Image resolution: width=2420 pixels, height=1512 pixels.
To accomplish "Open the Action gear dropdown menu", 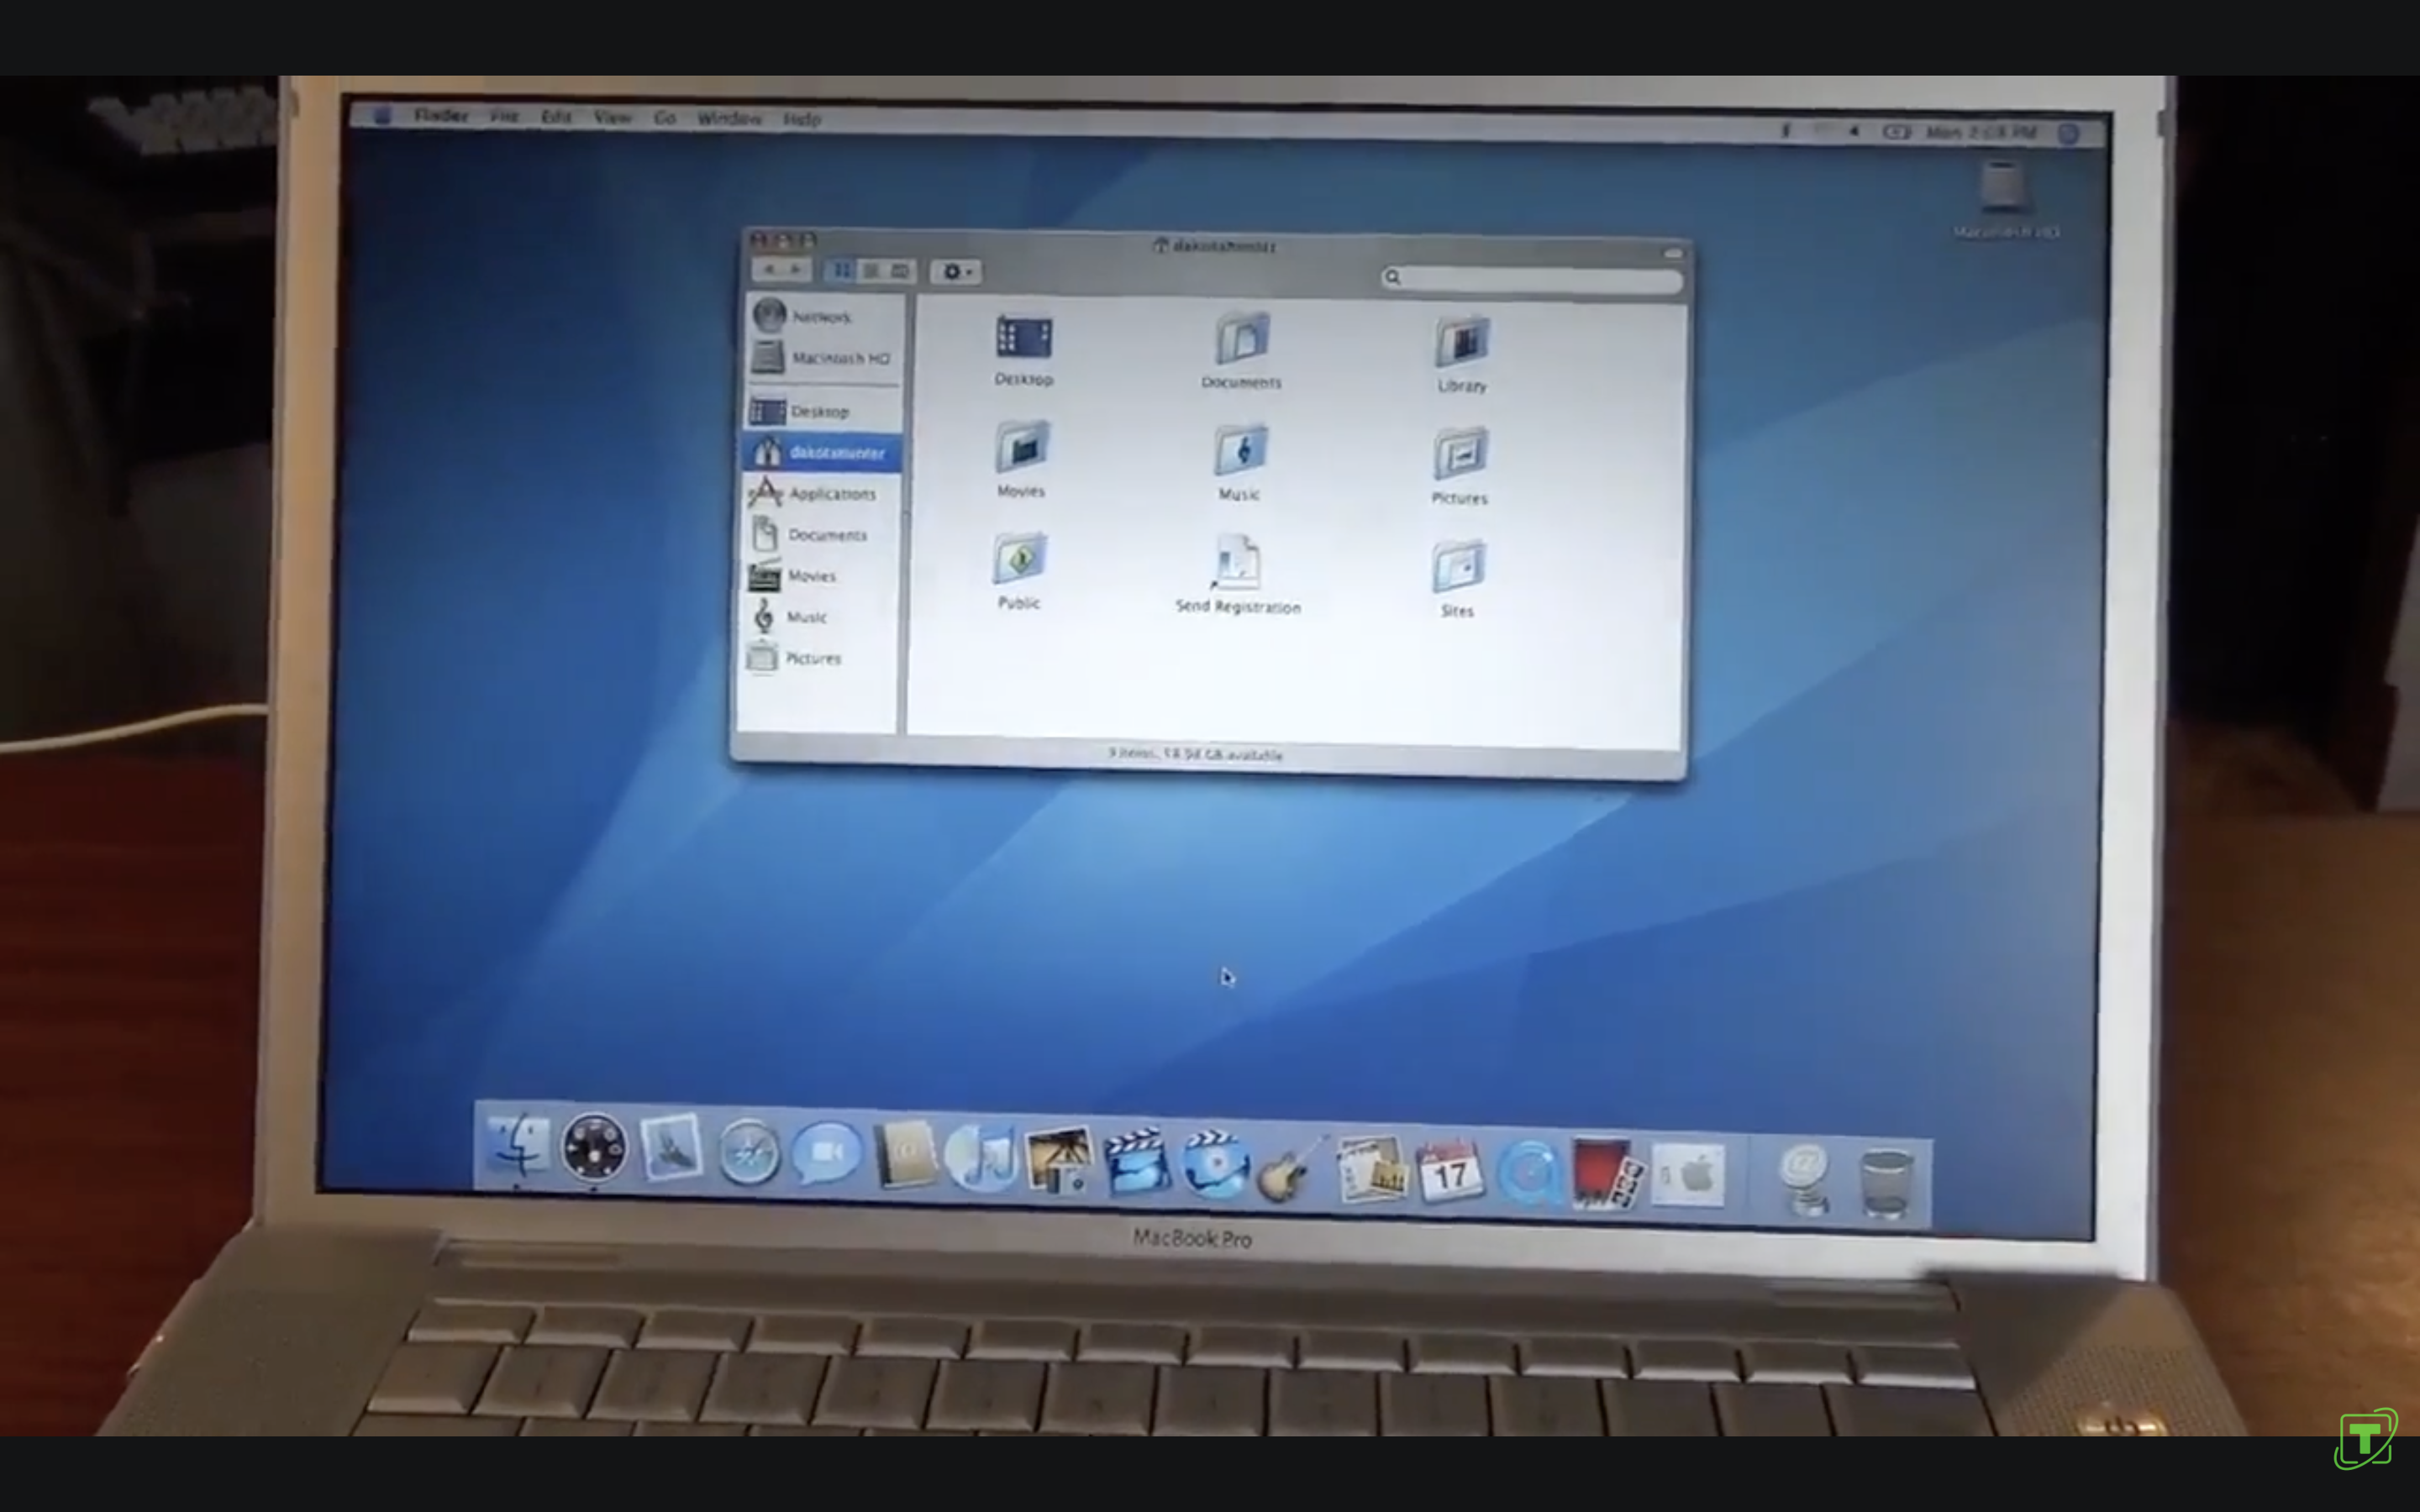I will tap(956, 272).
